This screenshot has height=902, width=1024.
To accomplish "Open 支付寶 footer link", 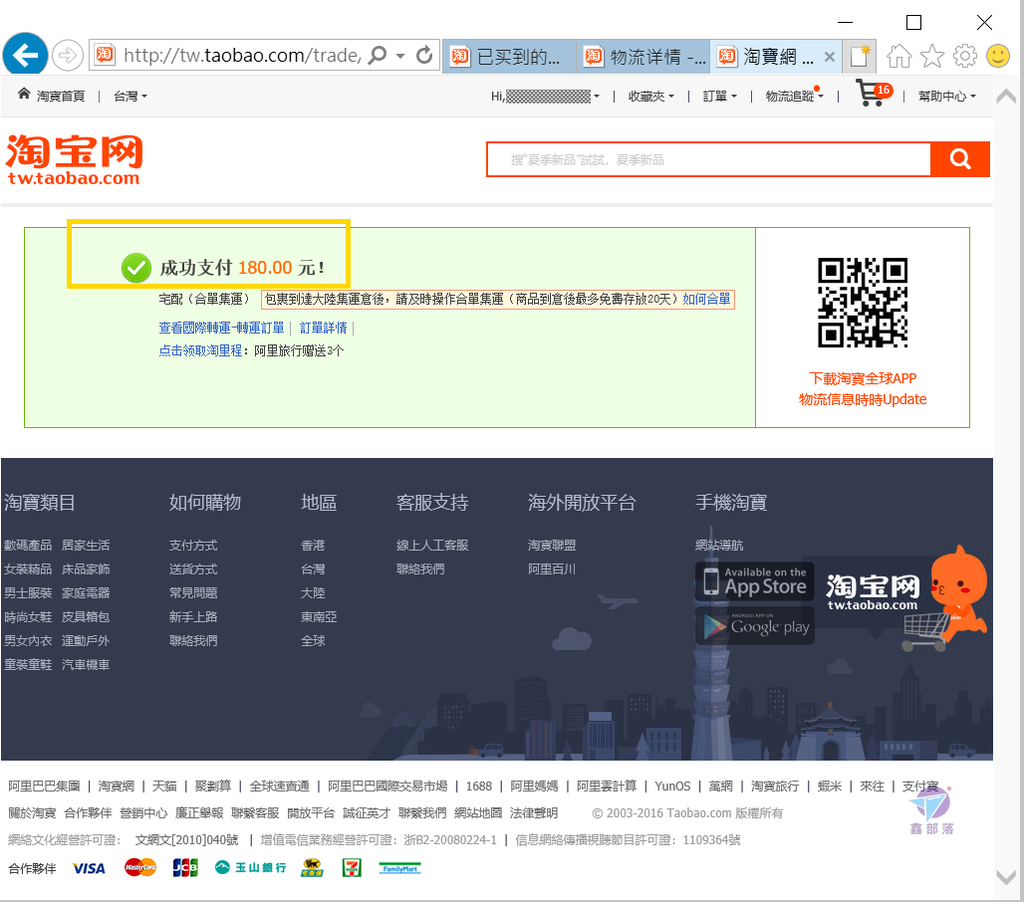I will (920, 786).
